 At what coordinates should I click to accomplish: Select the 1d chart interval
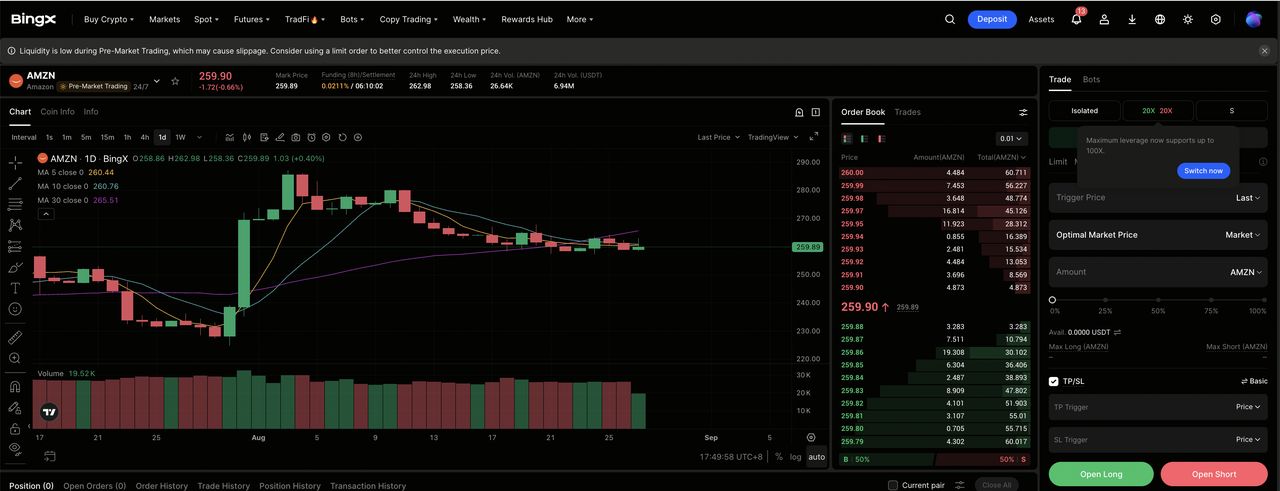point(162,137)
